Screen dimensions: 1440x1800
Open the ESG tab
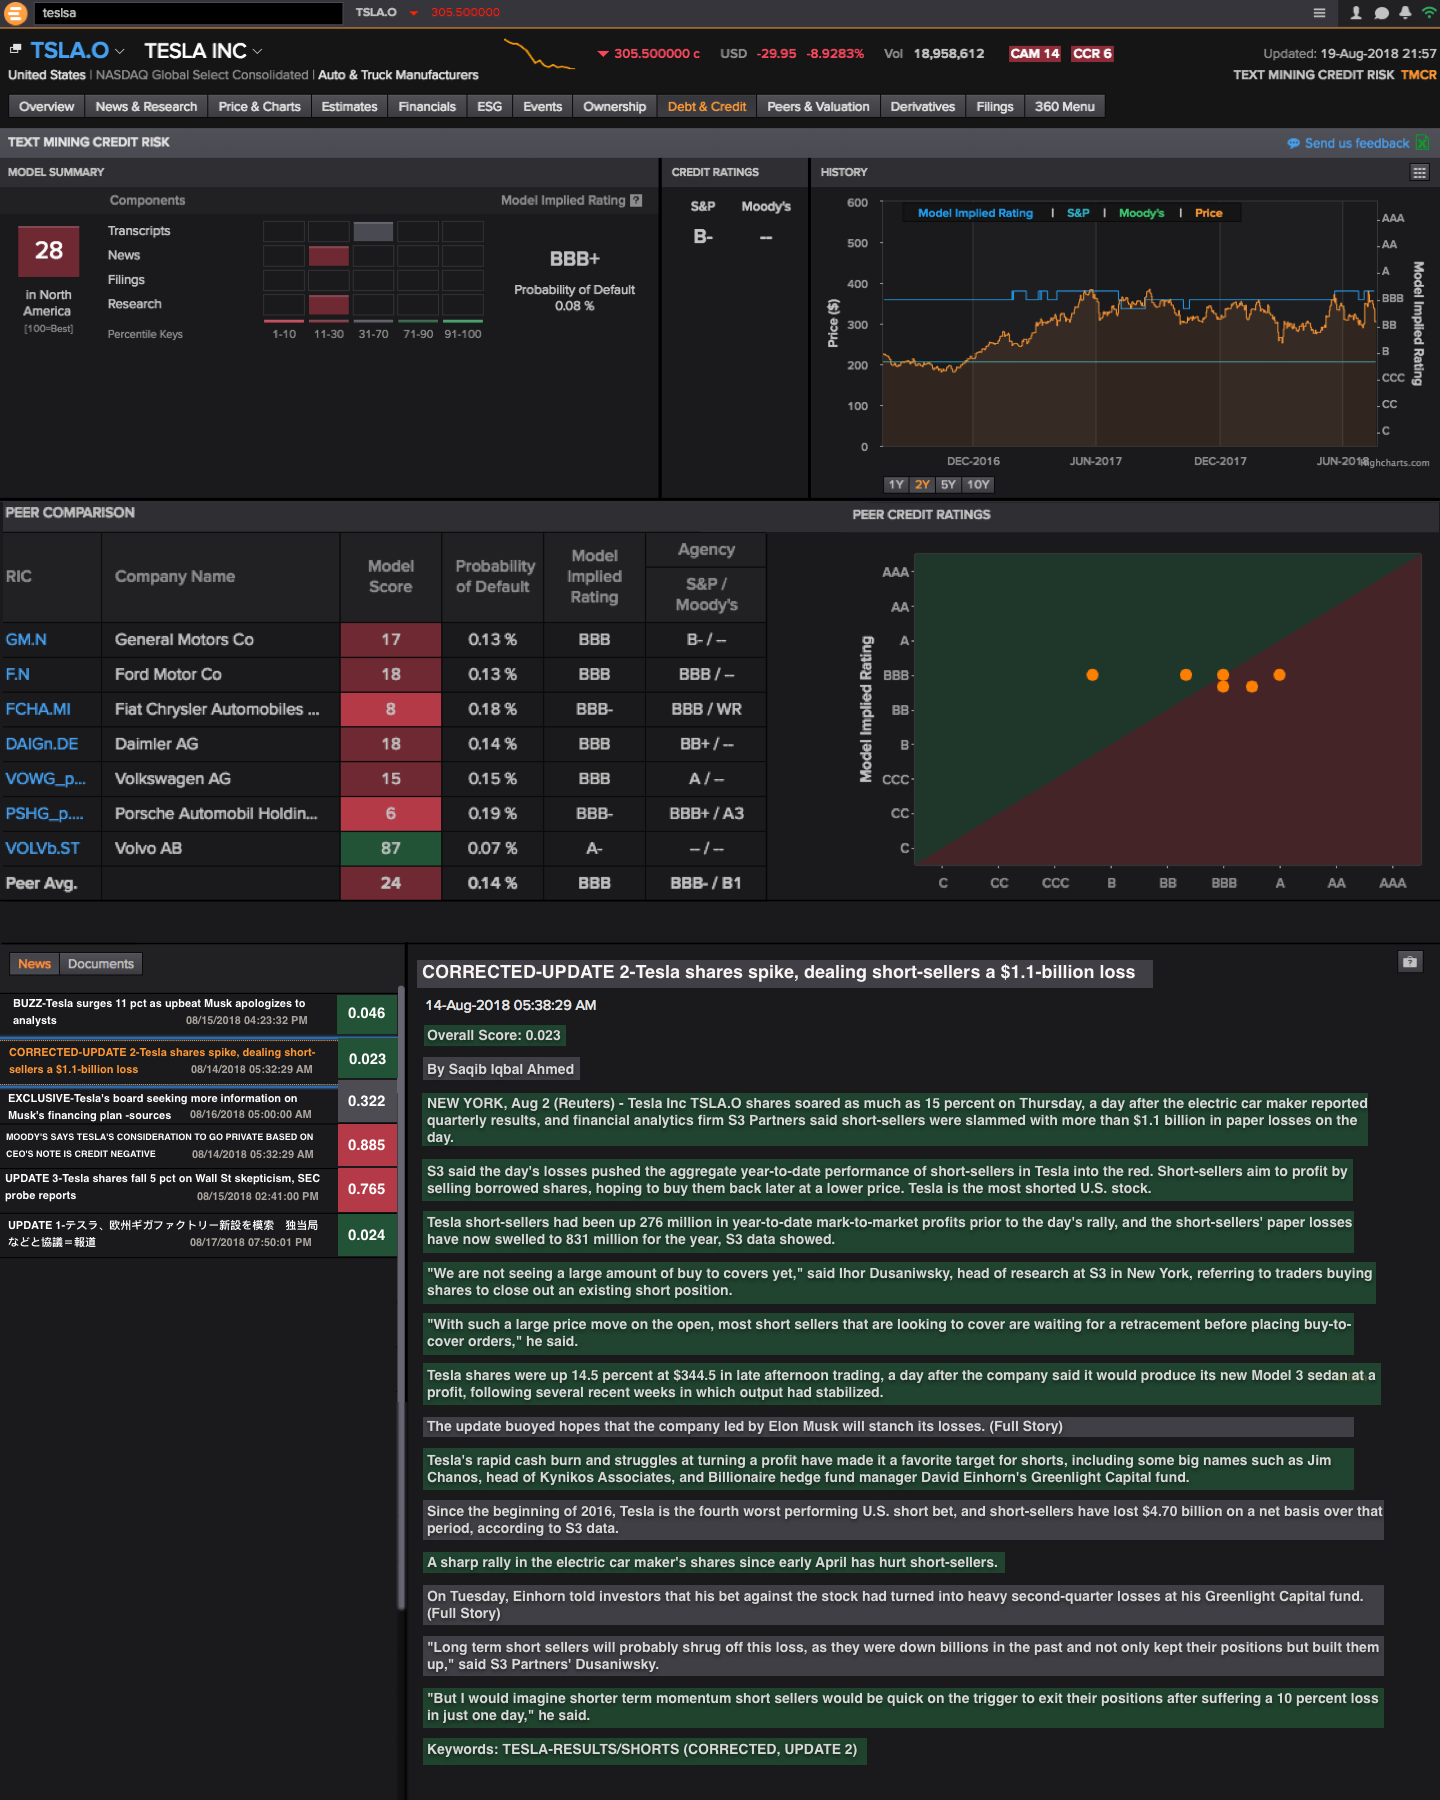point(489,107)
